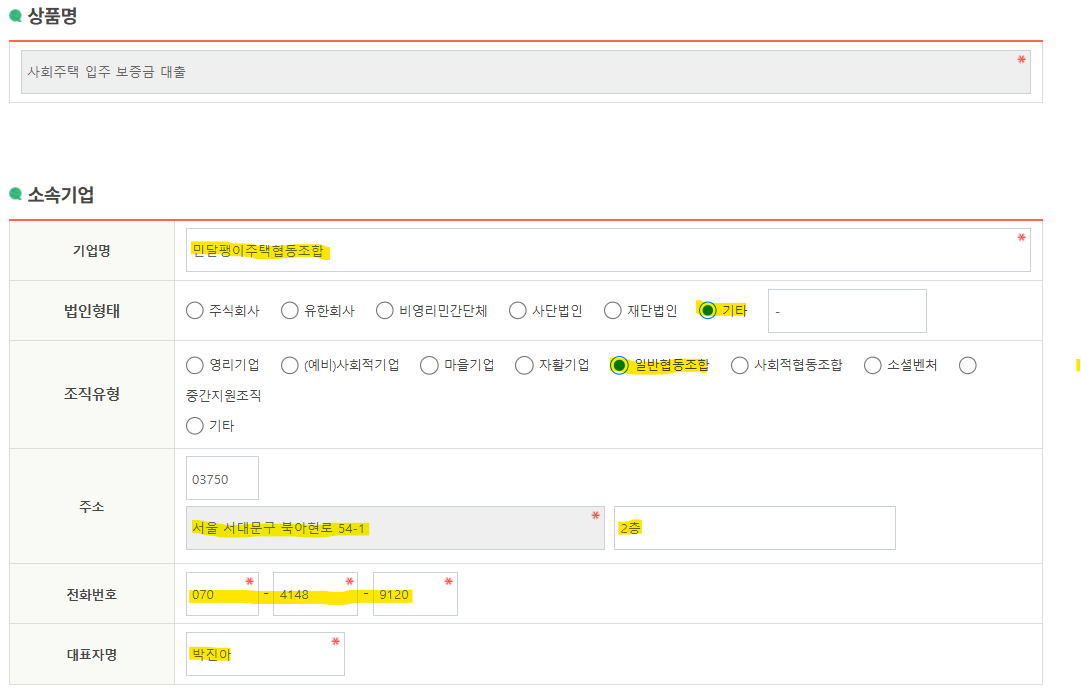
Task: Select 기타 in the 법인형태 row
Action: pos(707,311)
